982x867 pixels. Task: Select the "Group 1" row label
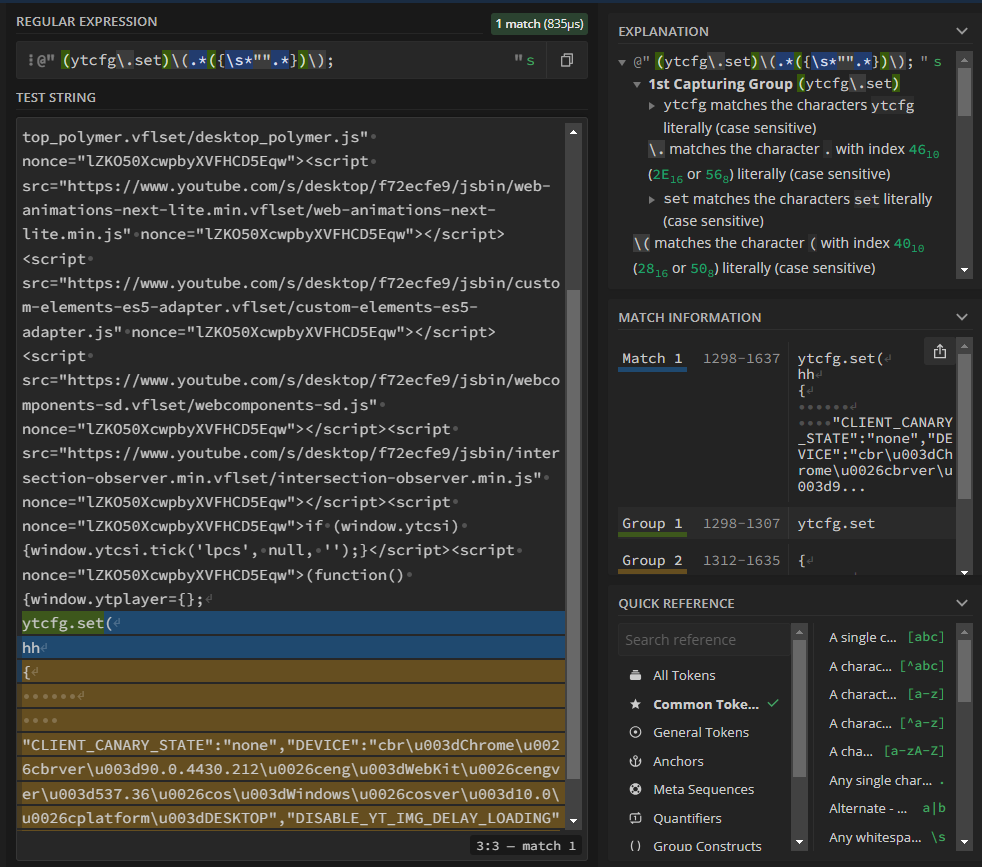[x=652, y=524]
